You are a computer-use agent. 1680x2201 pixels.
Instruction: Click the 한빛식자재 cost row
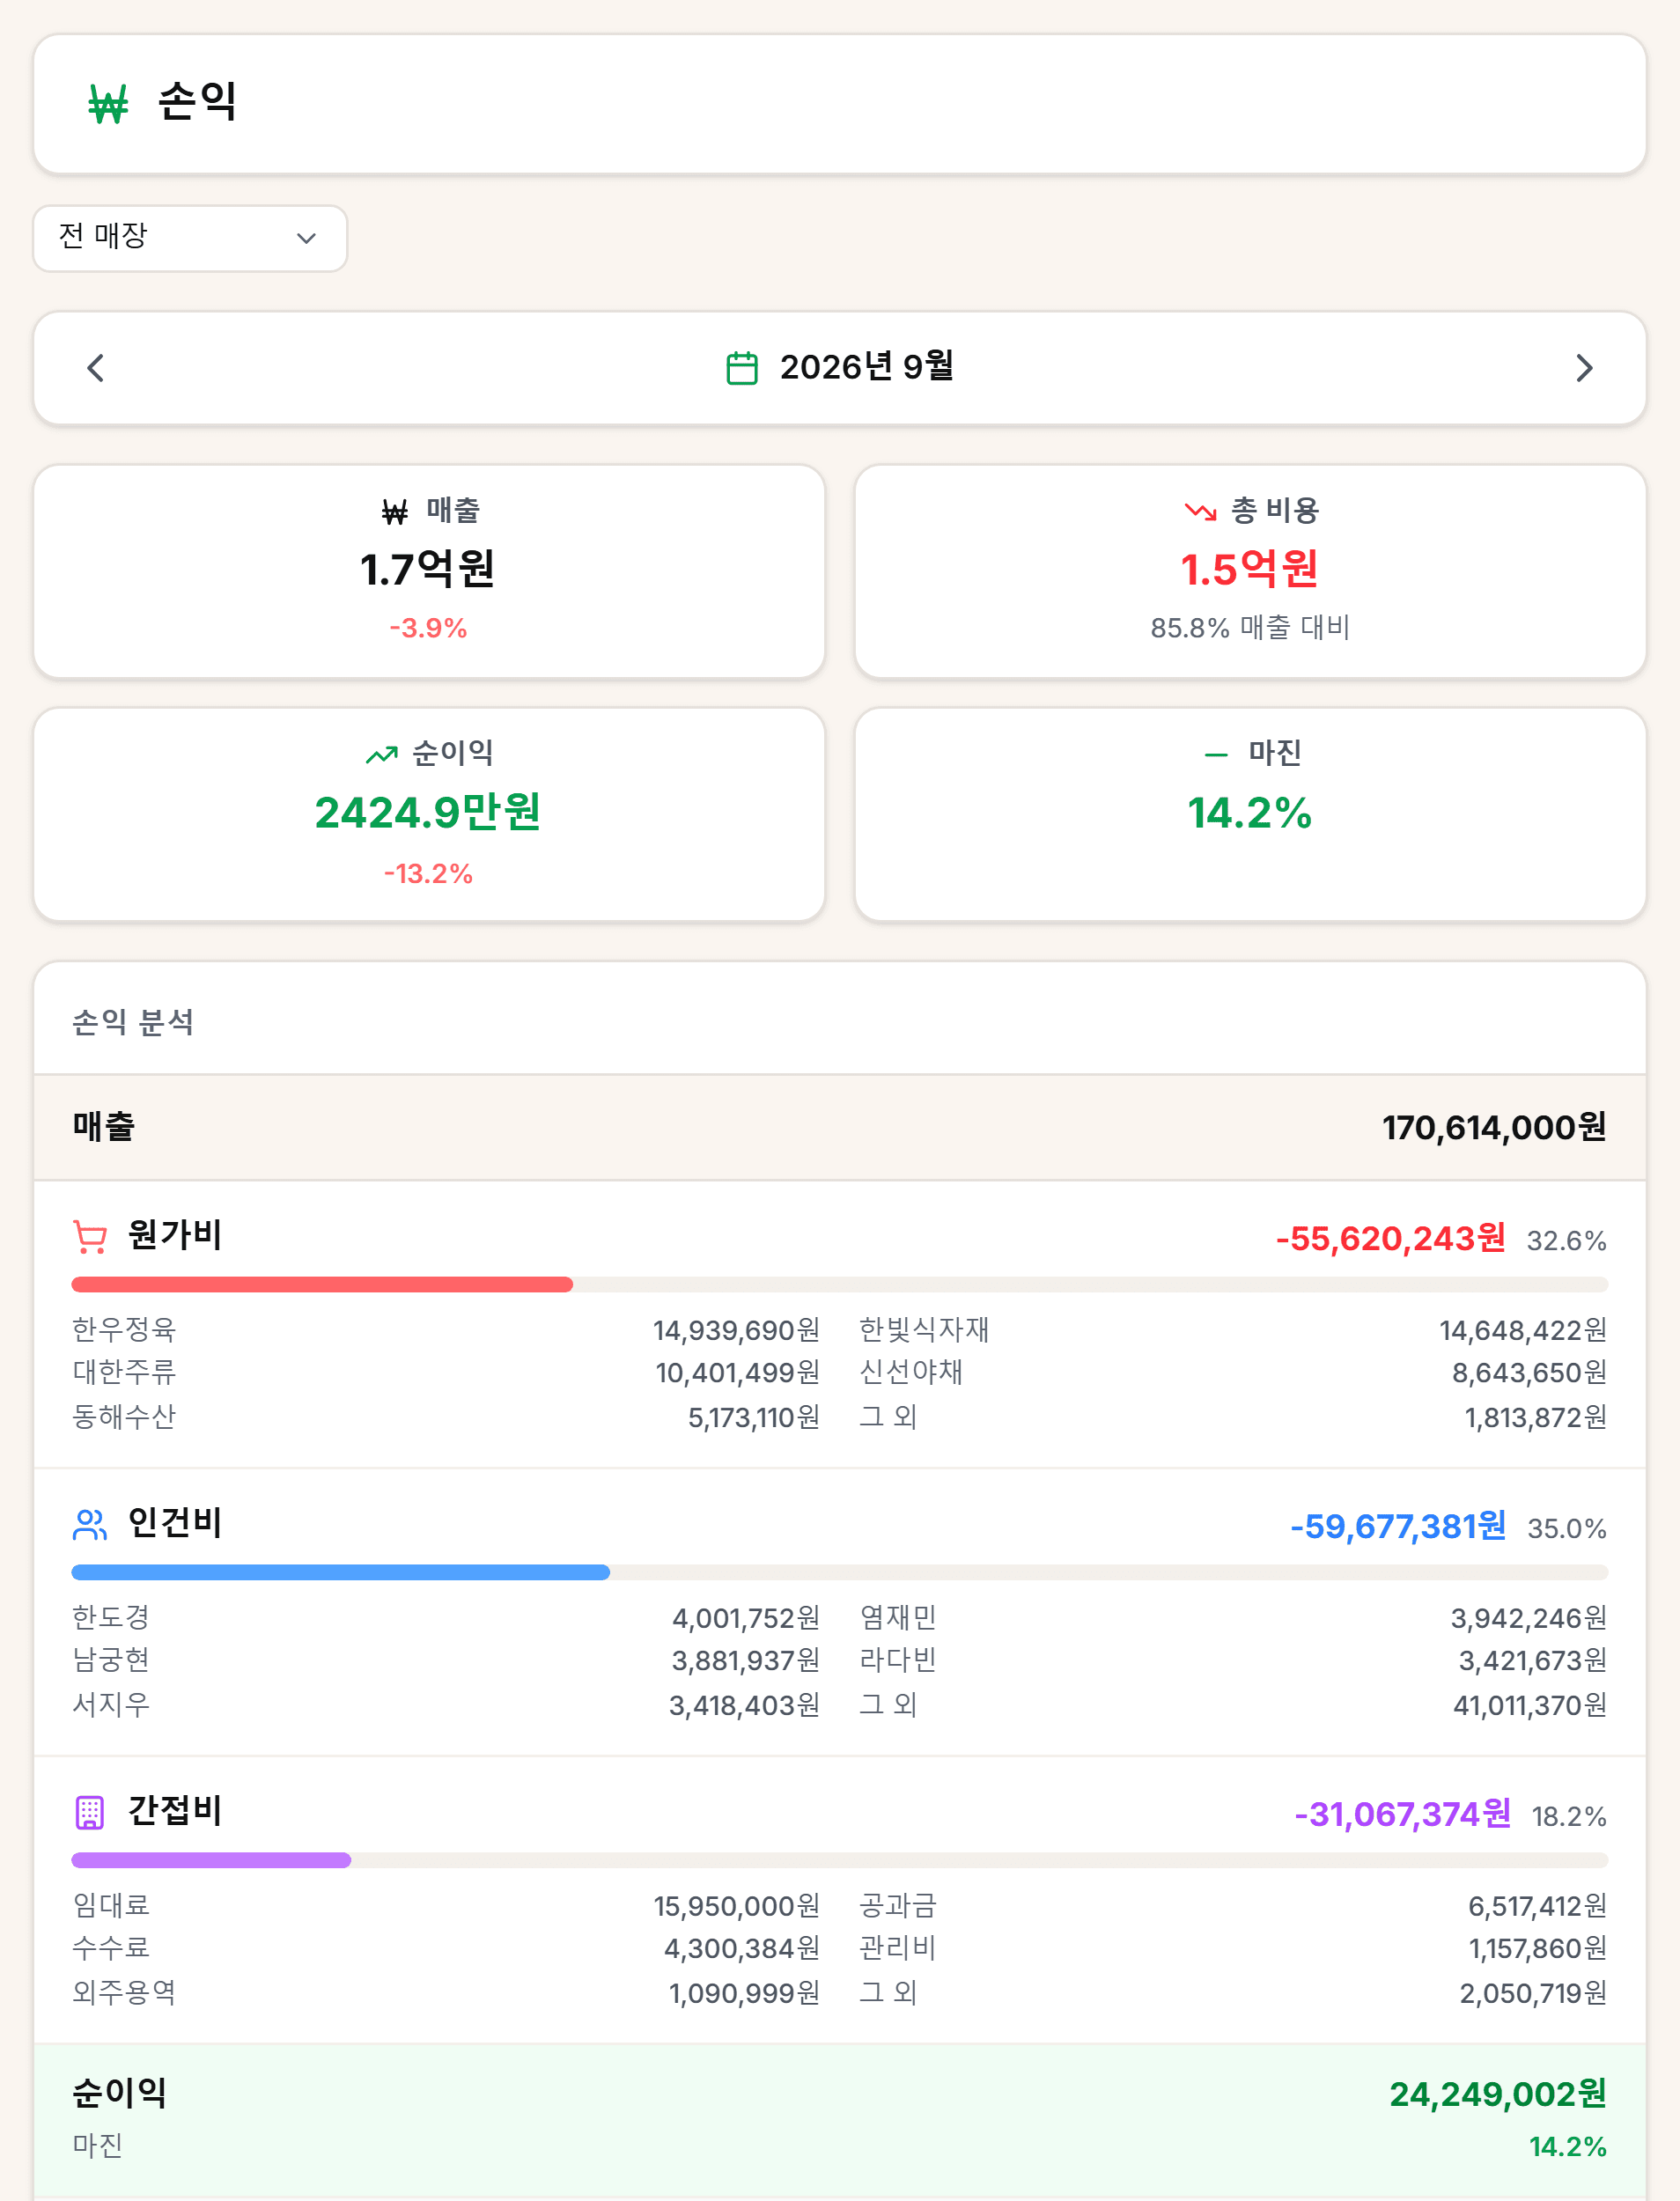[x=1233, y=1330]
